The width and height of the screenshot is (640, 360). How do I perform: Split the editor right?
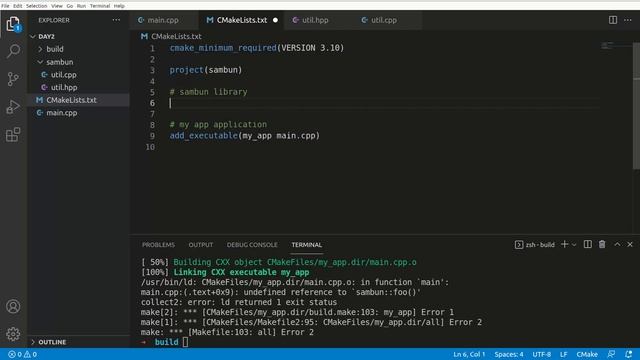tap(613, 20)
